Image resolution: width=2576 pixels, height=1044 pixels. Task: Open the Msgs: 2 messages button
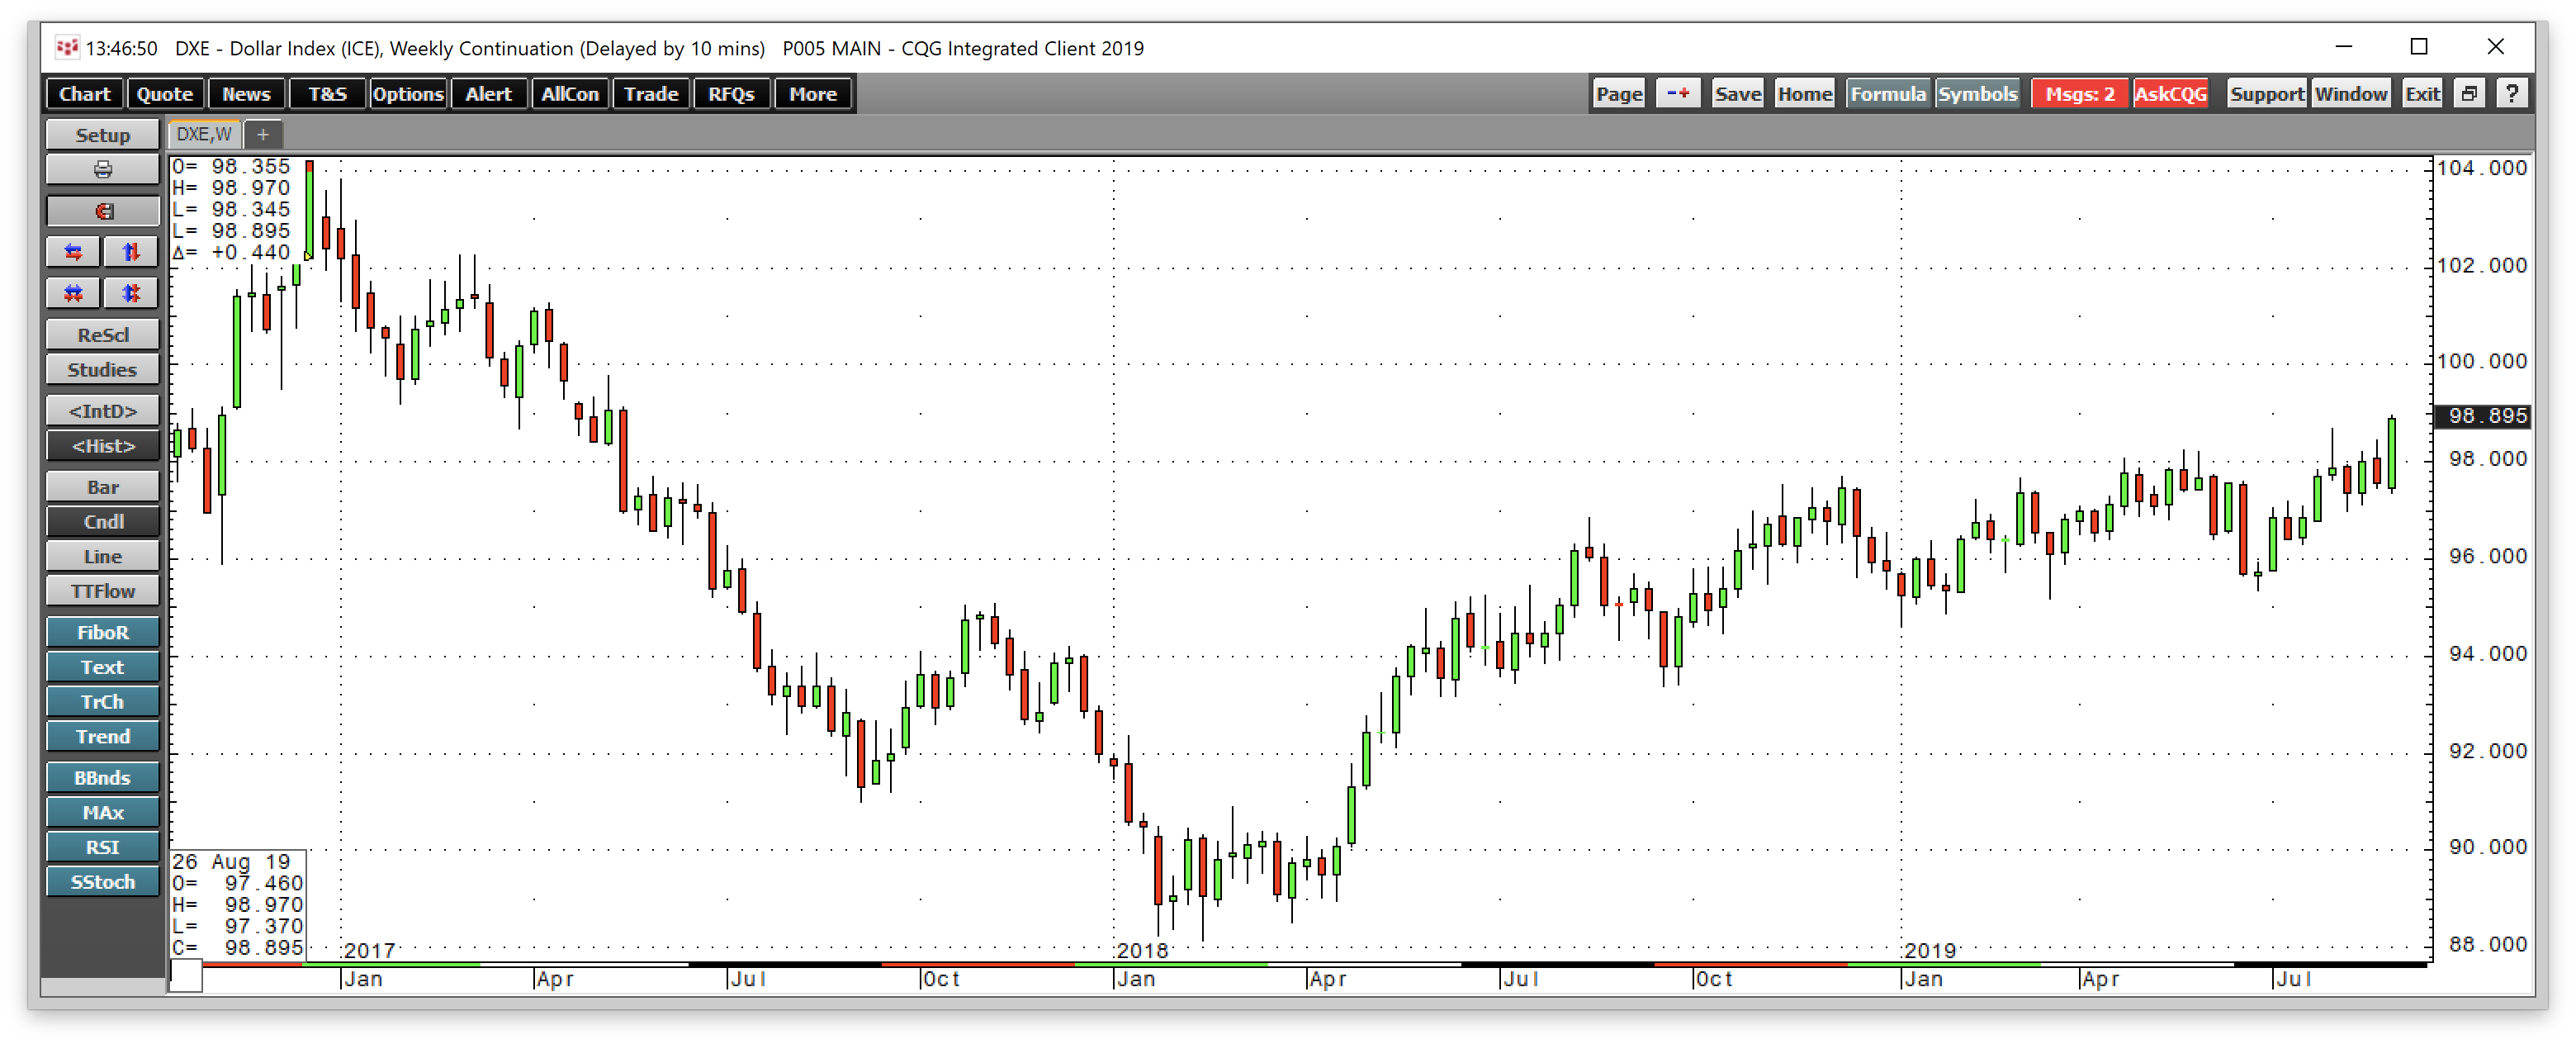[2080, 93]
